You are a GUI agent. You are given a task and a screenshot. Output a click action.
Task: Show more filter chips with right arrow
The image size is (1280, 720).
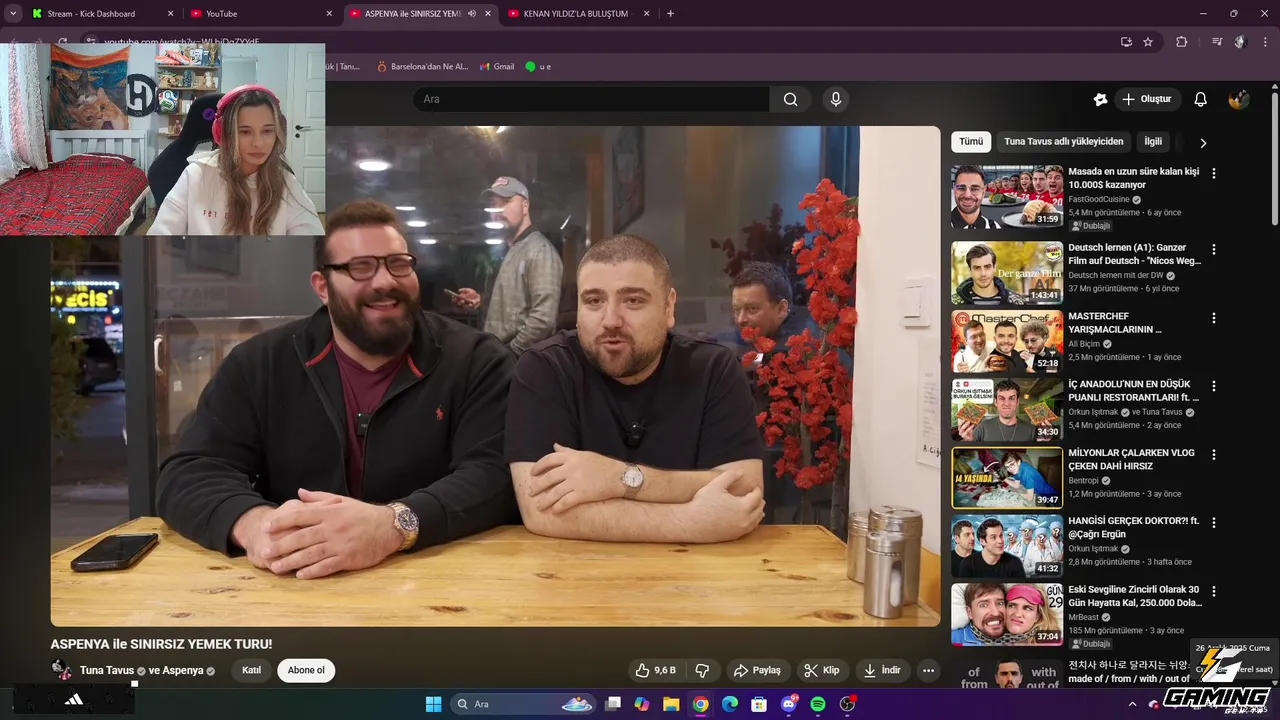click(x=1203, y=143)
